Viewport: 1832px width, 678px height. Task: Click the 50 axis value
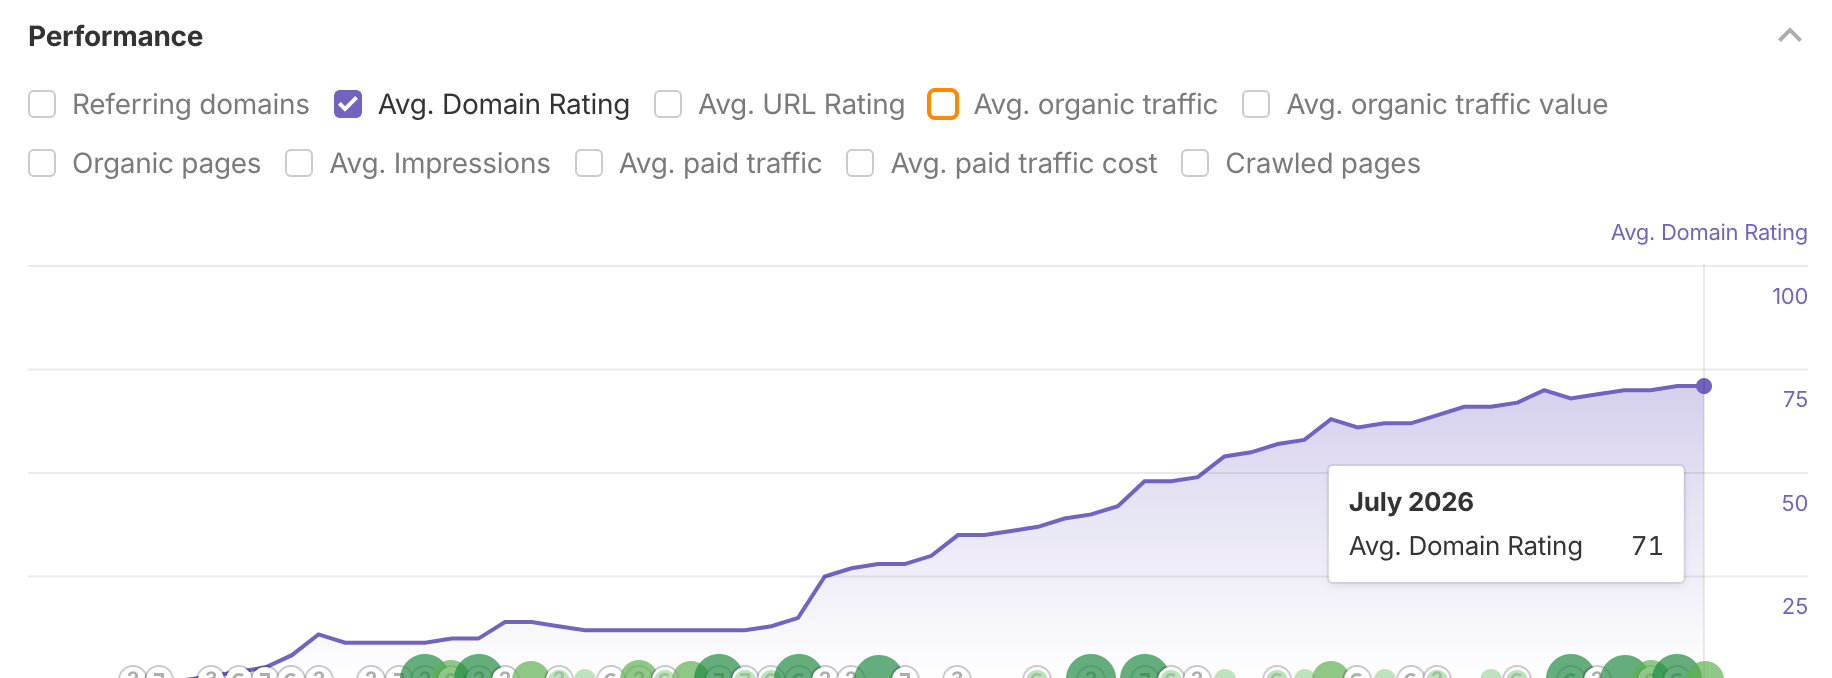[x=1795, y=503]
